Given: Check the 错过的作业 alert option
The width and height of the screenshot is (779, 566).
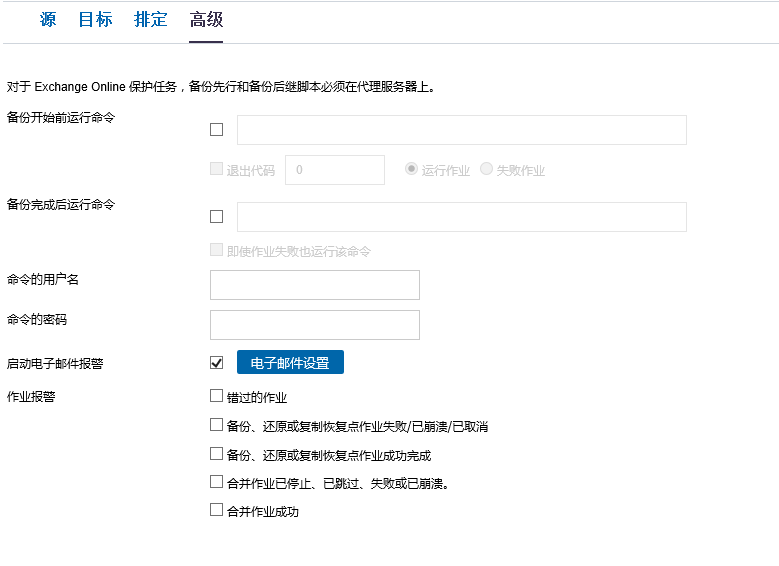Looking at the screenshot, I should [217, 396].
